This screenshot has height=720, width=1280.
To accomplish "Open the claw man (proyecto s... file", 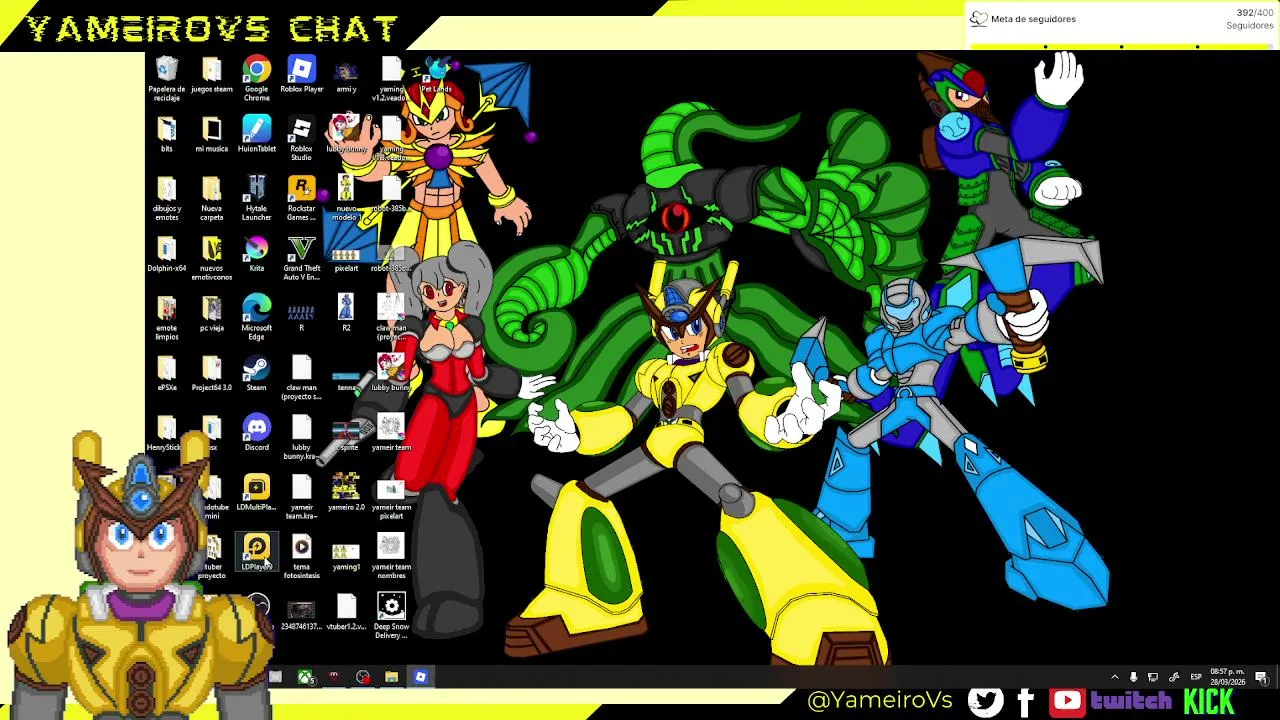I will click(301, 378).
